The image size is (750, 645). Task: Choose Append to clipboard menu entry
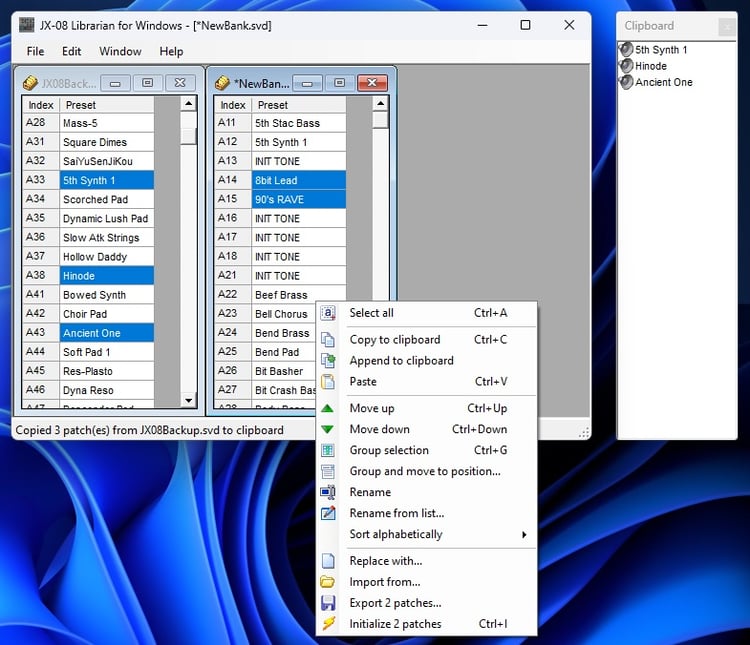[427, 361]
